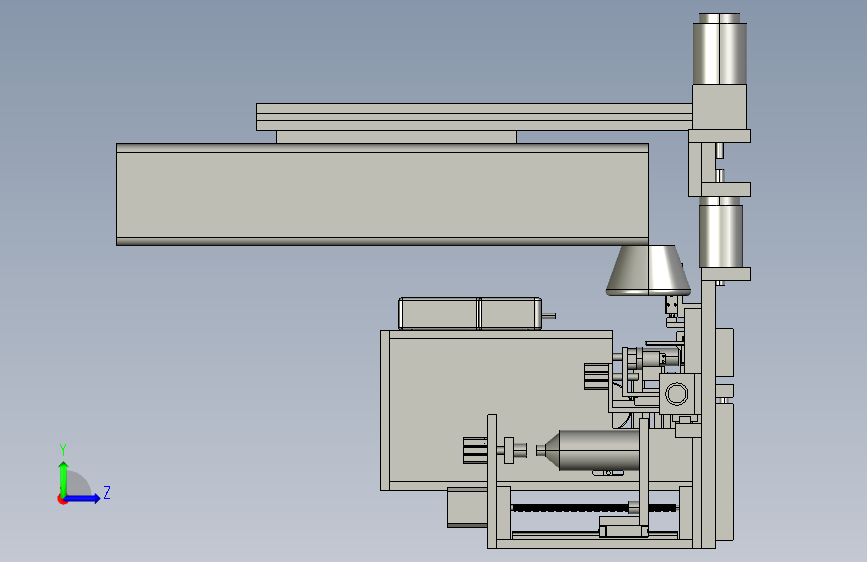Select the cone-shaped hopper part
Image resolution: width=867 pixels, height=562 pixels.
click(x=648, y=270)
